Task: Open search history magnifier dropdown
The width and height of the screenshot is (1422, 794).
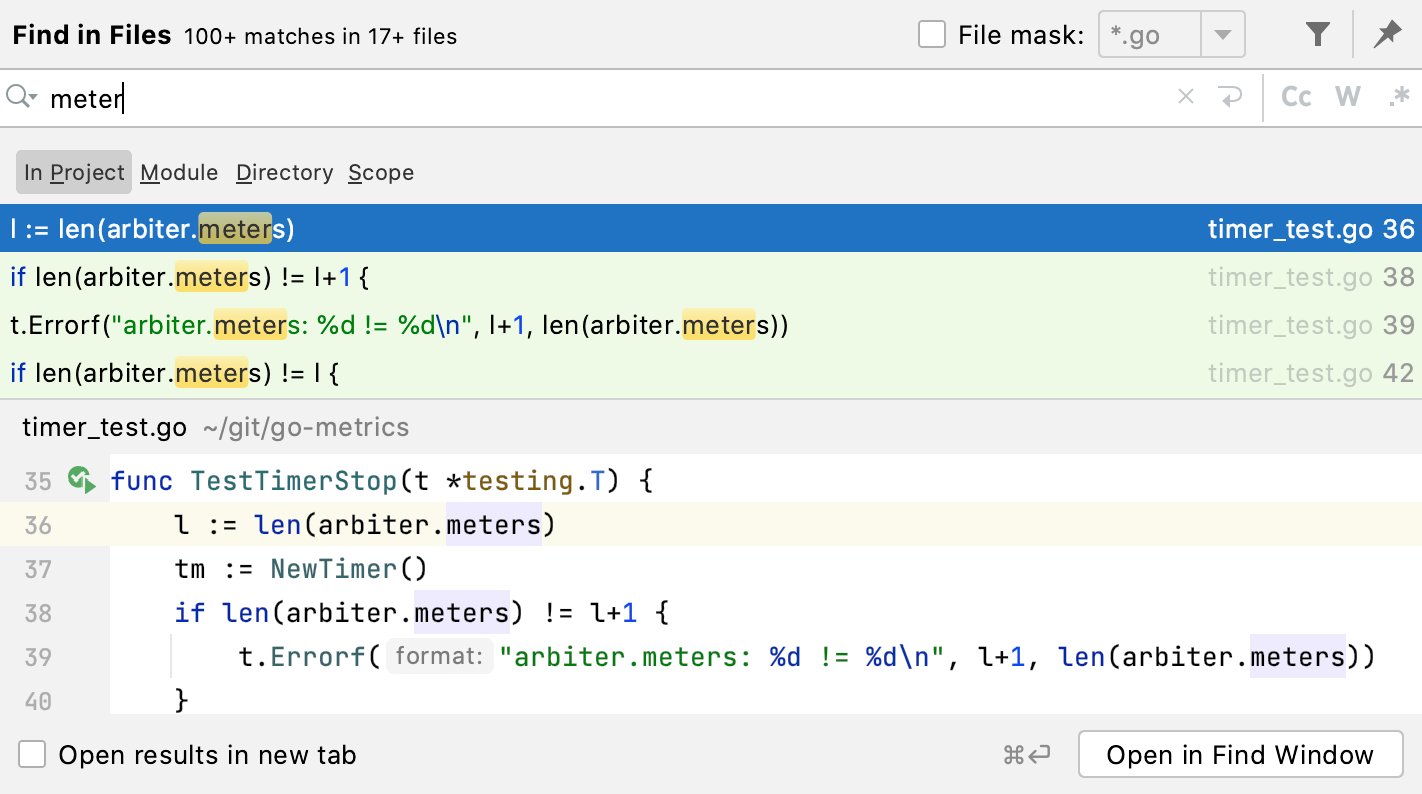Action: (x=21, y=97)
